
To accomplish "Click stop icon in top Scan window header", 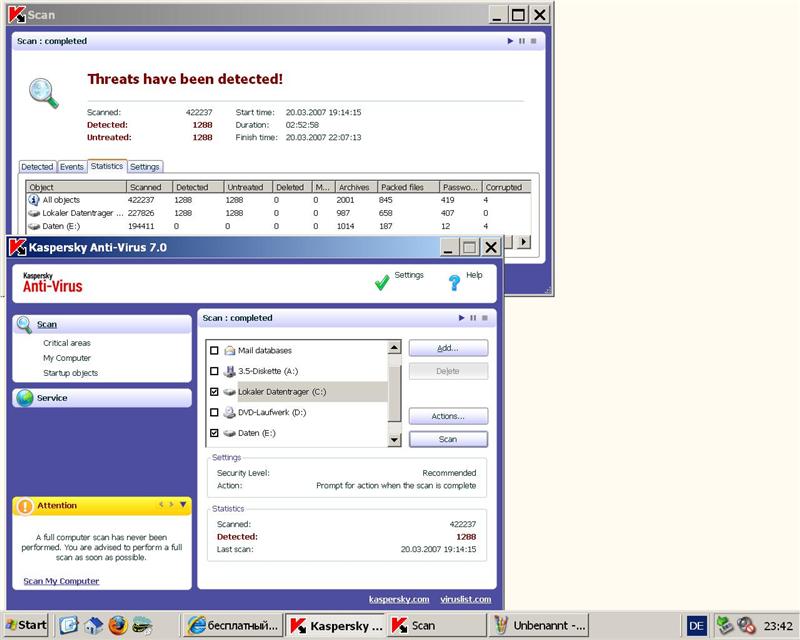I will pyautogui.click(x=533, y=41).
